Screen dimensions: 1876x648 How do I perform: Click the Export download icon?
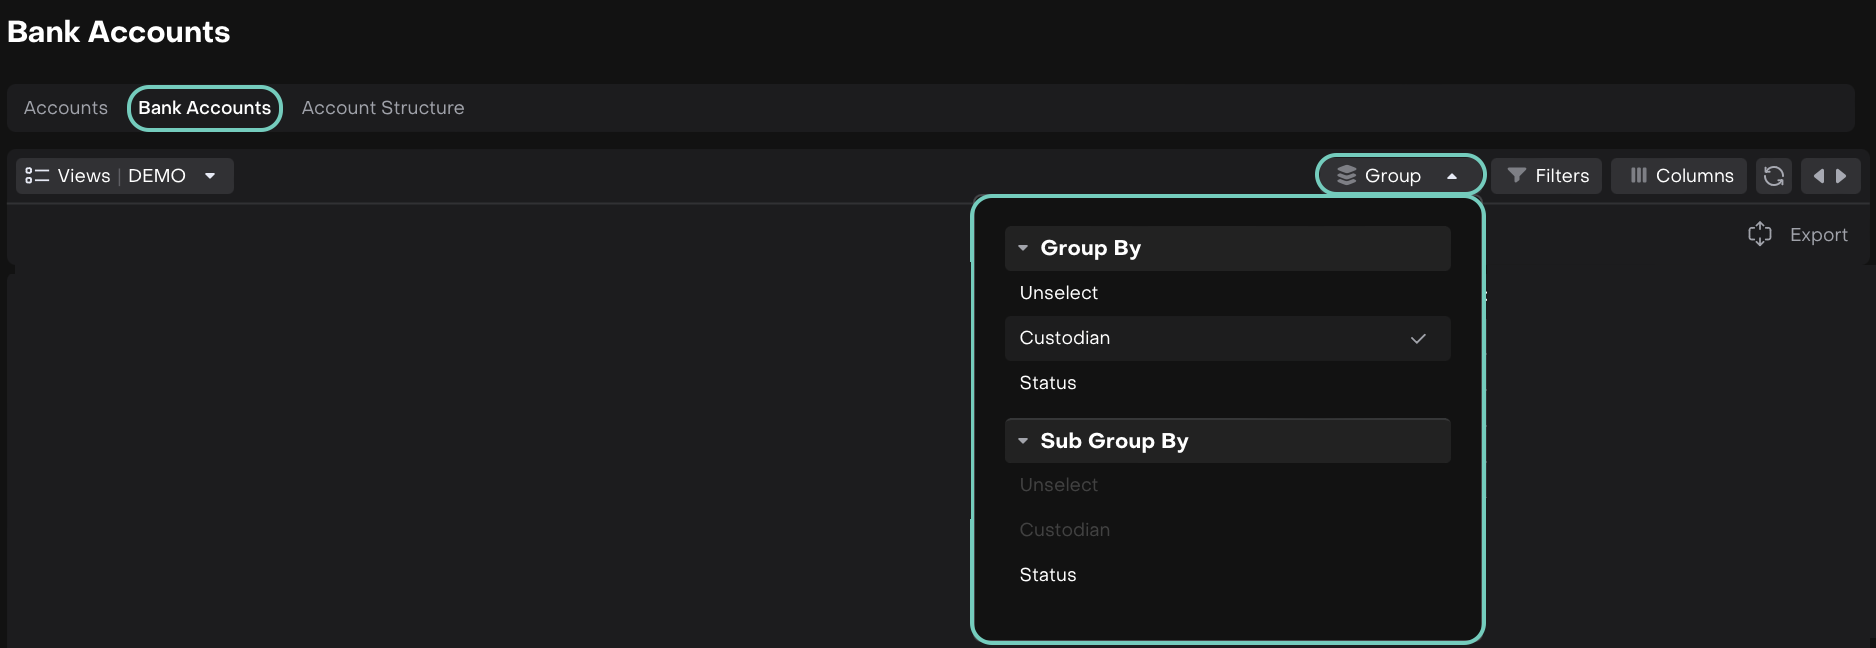(x=1759, y=234)
